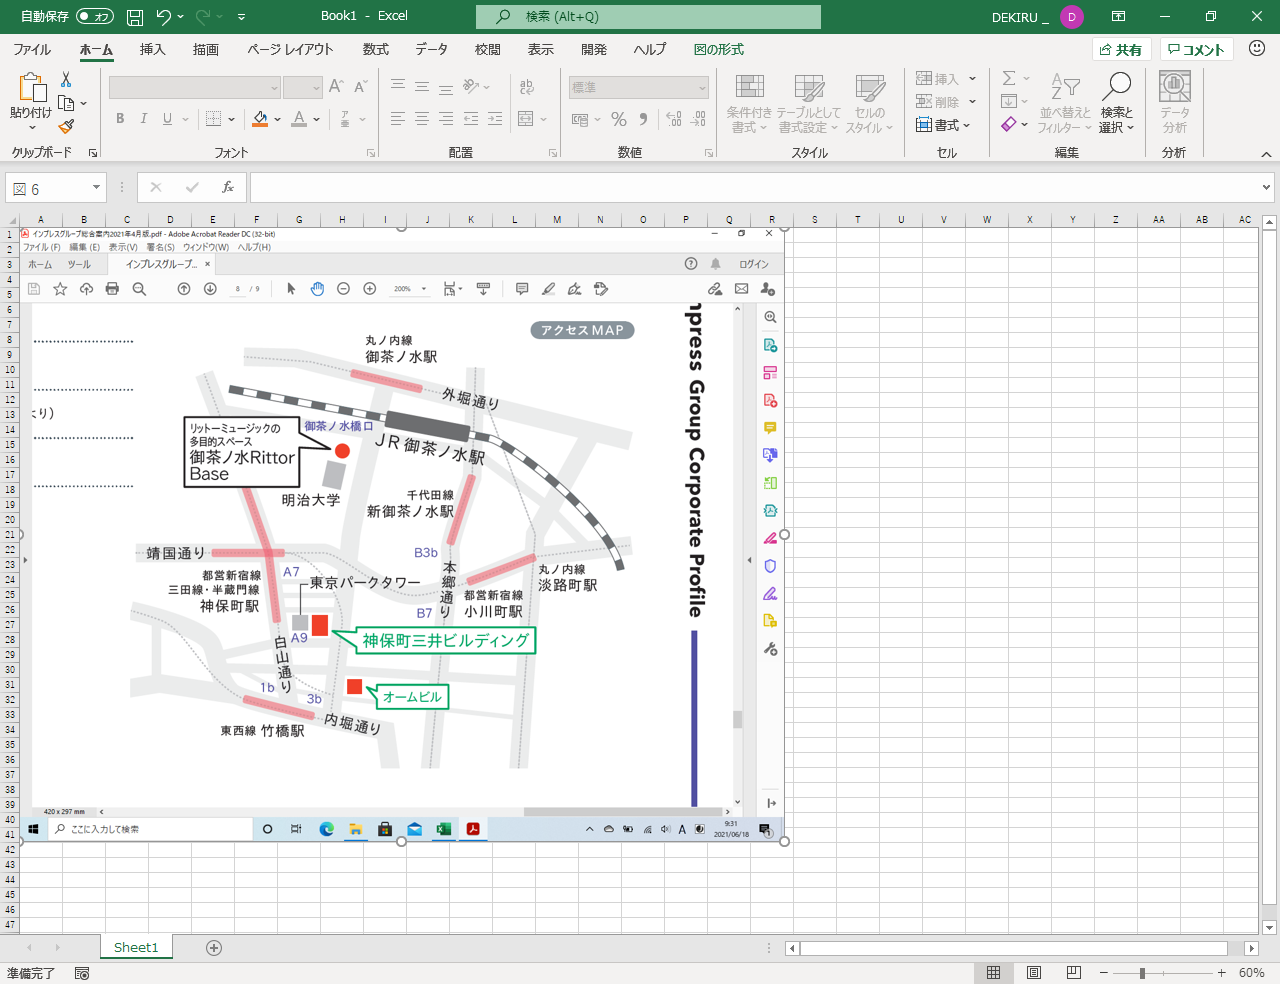This screenshot has height=984, width=1280.
Task: Click the search box in title bar
Action: point(648,17)
